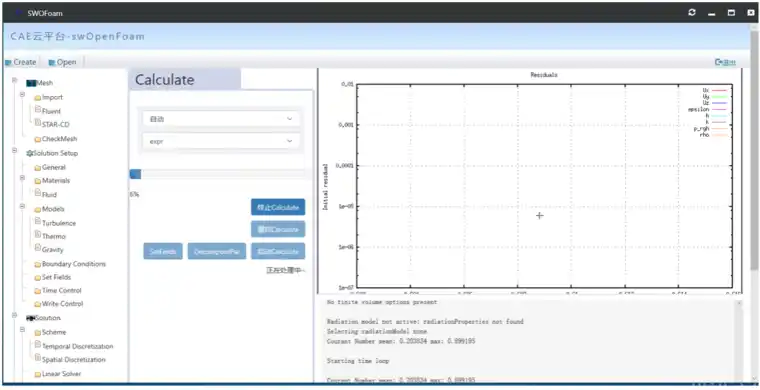Viewport: 760px width, 390px height.
Task: Collapse the Solution Setup tree node
Action: pos(15,150)
